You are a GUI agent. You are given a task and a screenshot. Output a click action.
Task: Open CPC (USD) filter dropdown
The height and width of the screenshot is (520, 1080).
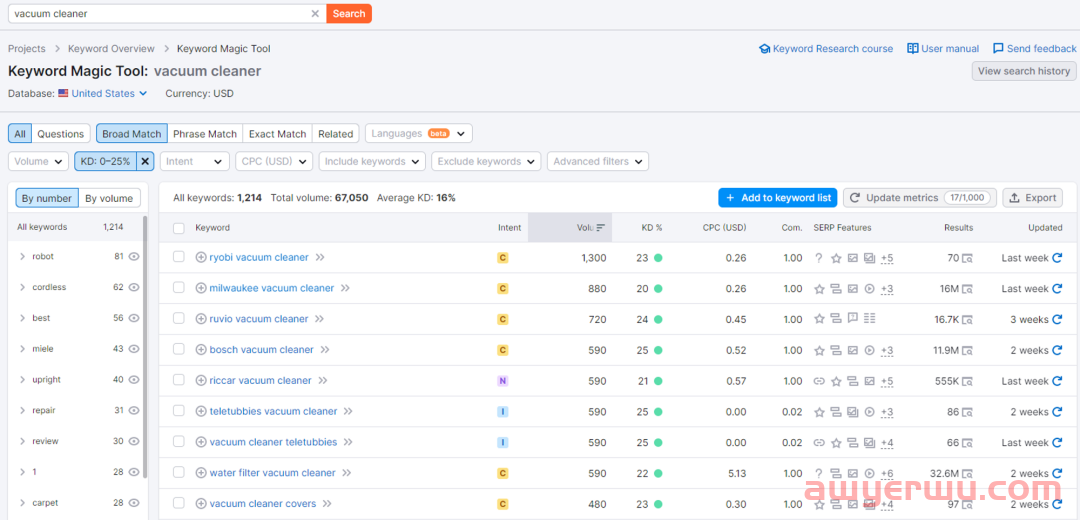[x=274, y=161]
